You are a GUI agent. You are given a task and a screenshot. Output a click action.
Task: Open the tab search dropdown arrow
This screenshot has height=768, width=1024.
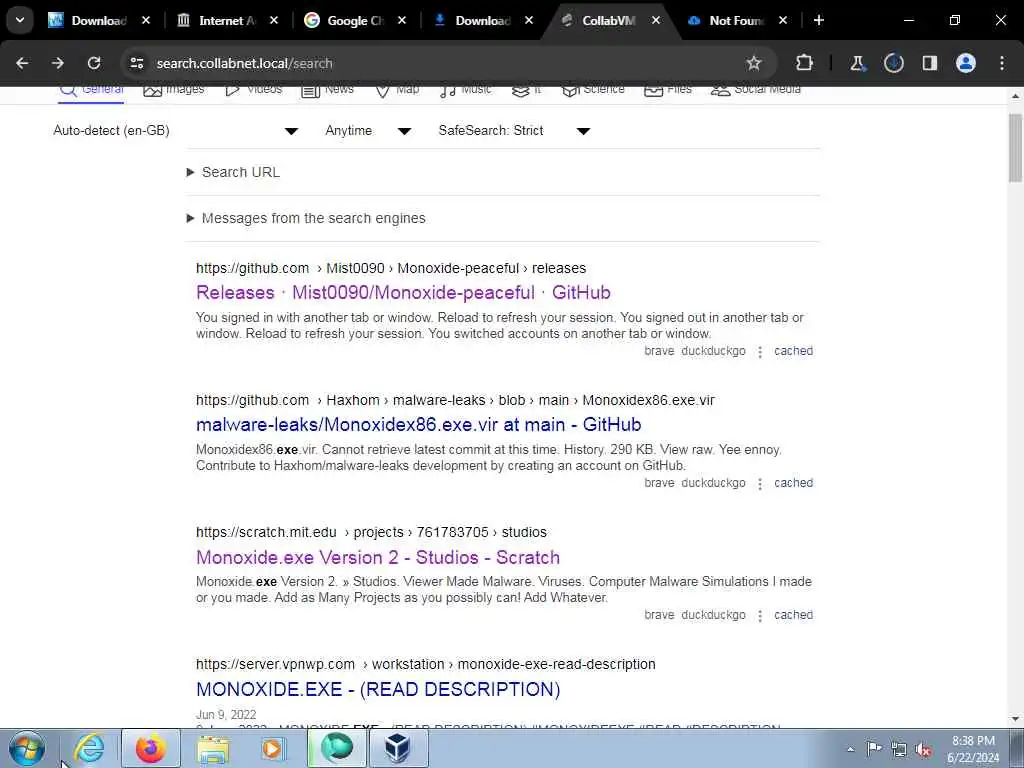[20, 20]
